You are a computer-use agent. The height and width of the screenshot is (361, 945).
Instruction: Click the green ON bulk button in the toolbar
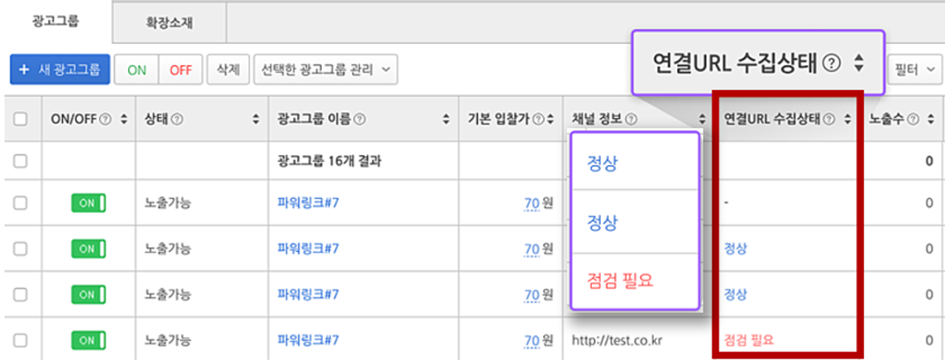pos(137,70)
